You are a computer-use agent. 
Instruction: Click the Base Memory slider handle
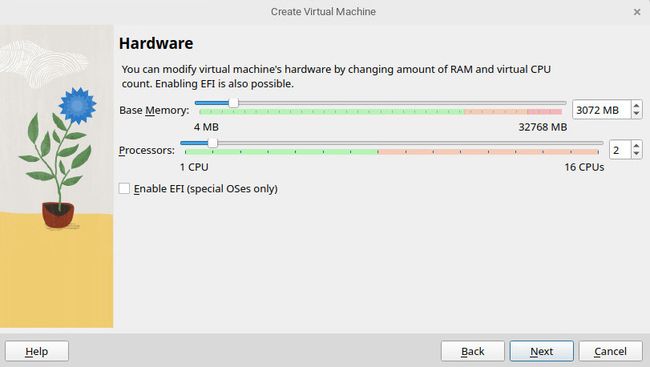coord(234,103)
